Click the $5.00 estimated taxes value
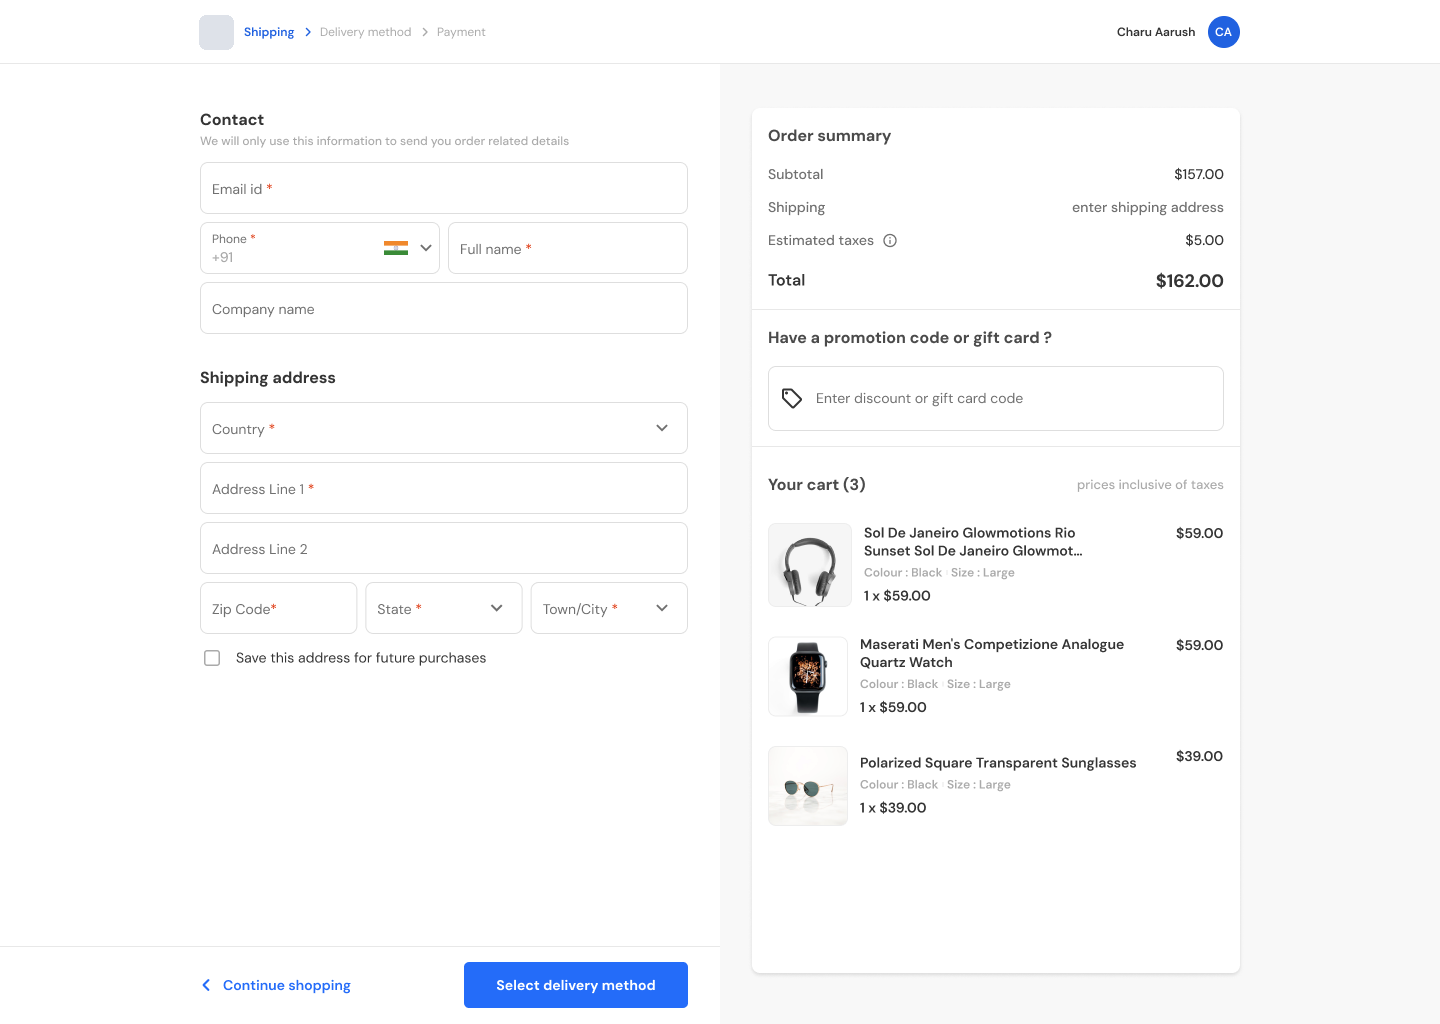The width and height of the screenshot is (1440, 1024). coord(1205,240)
